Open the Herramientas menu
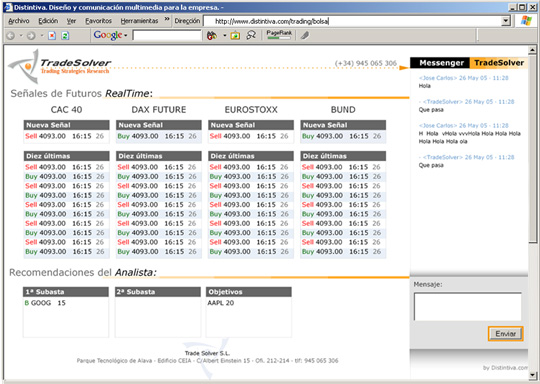 coord(139,21)
